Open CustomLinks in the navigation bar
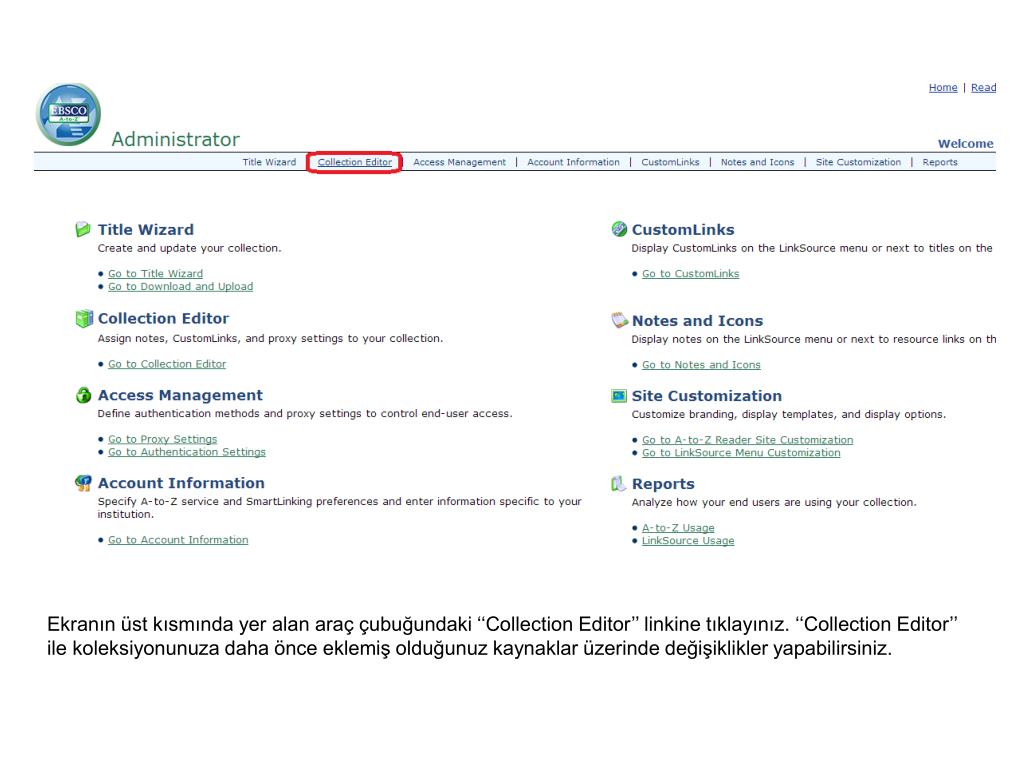 click(x=670, y=162)
